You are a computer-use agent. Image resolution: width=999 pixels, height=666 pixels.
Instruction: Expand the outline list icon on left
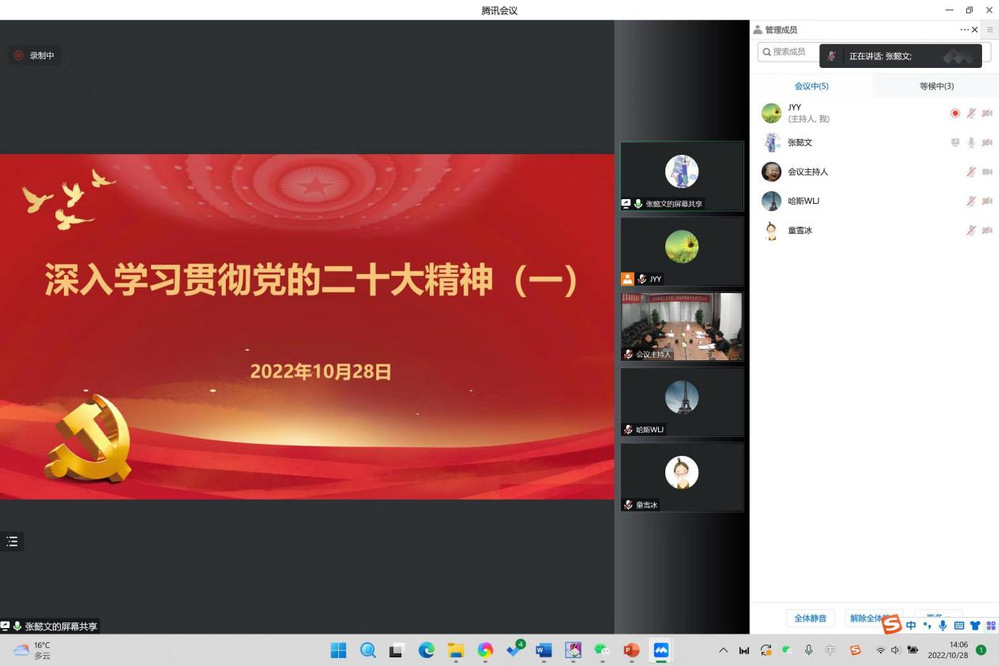click(11, 541)
